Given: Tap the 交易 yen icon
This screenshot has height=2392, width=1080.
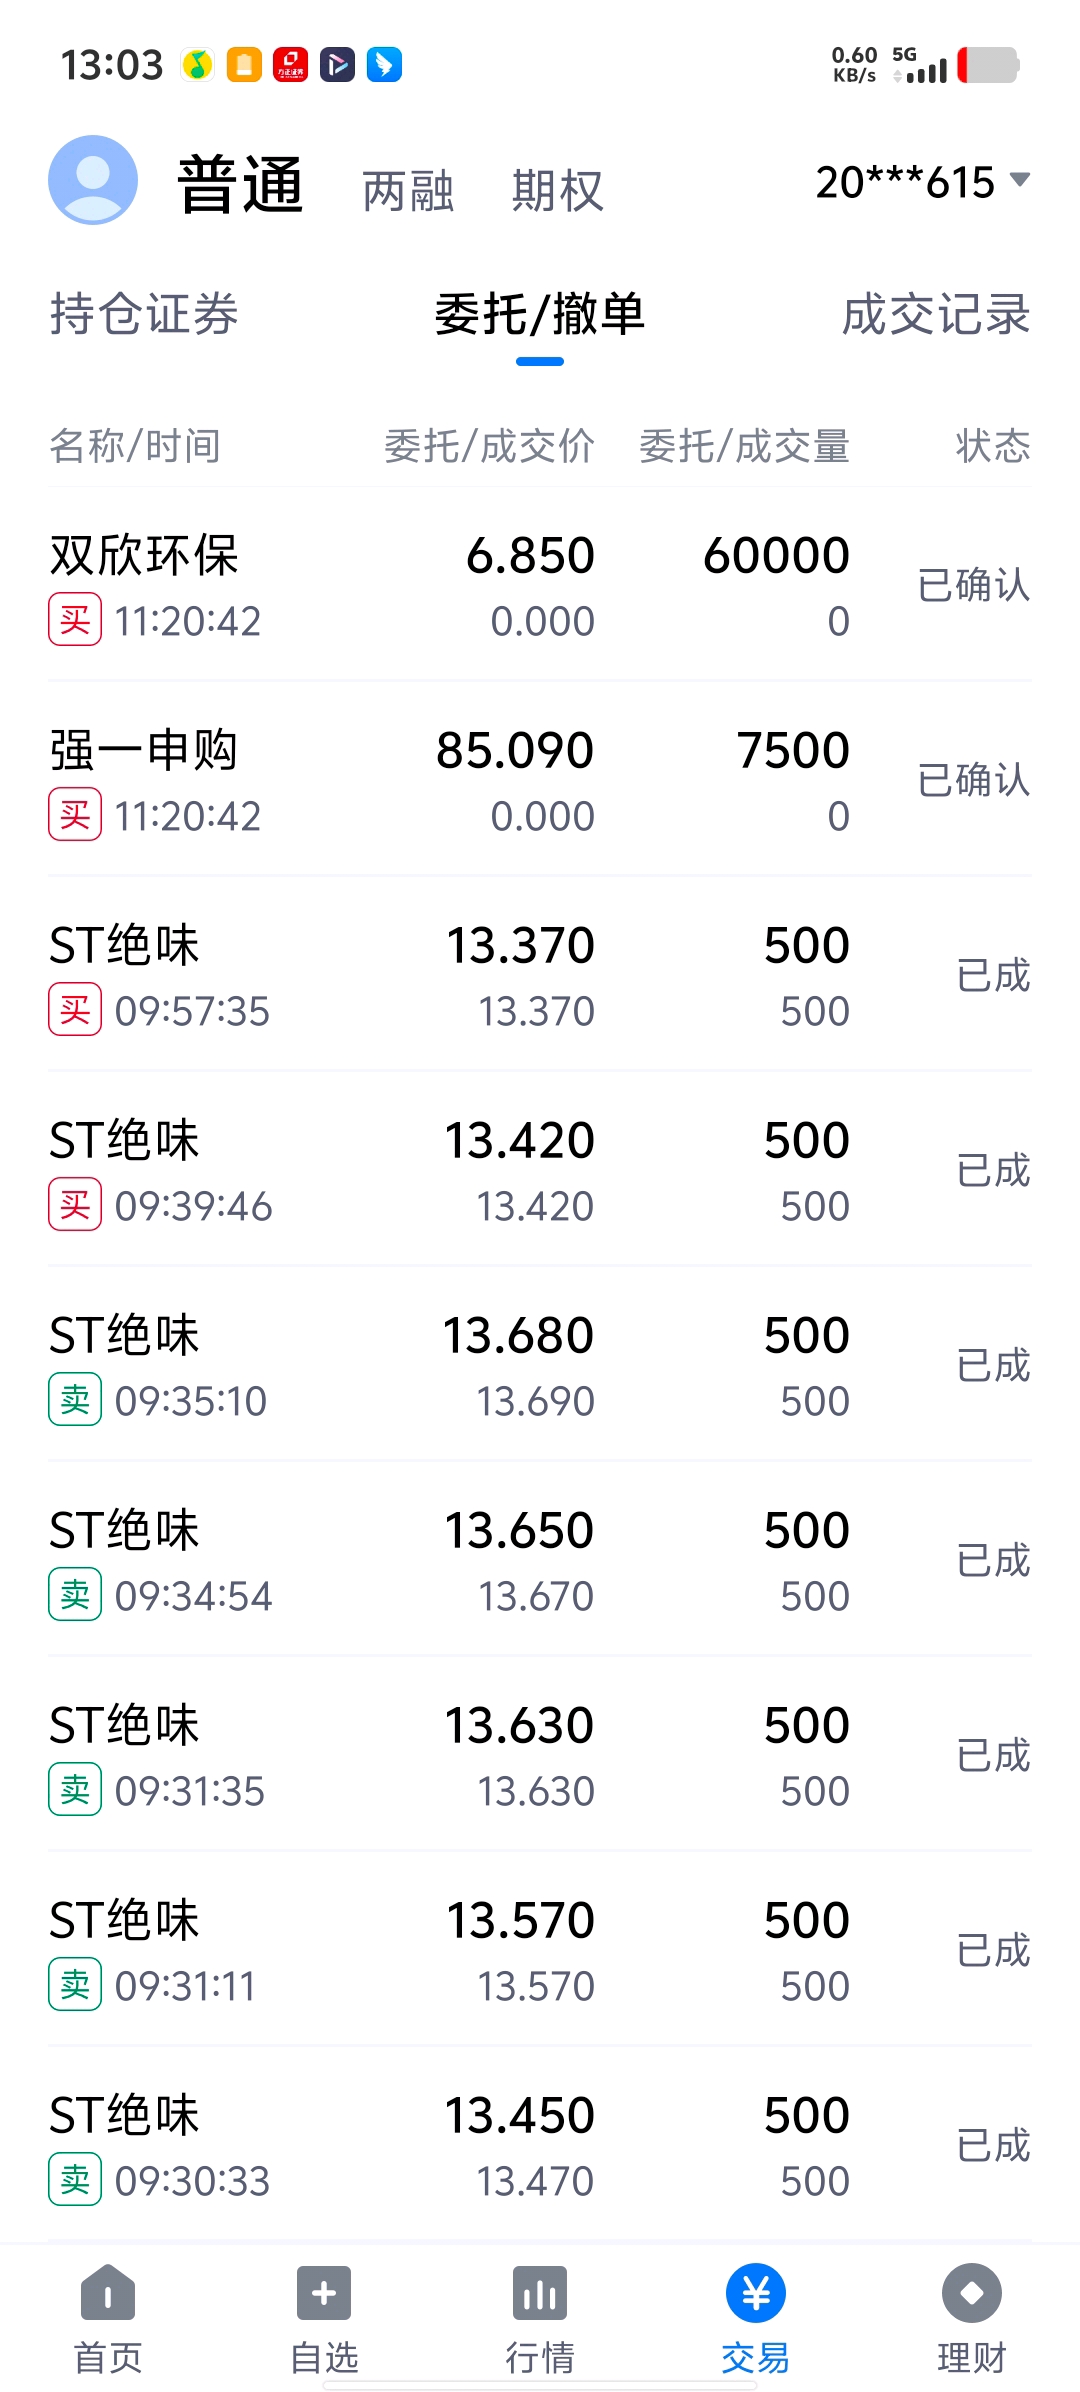Looking at the screenshot, I should (x=756, y=2292).
